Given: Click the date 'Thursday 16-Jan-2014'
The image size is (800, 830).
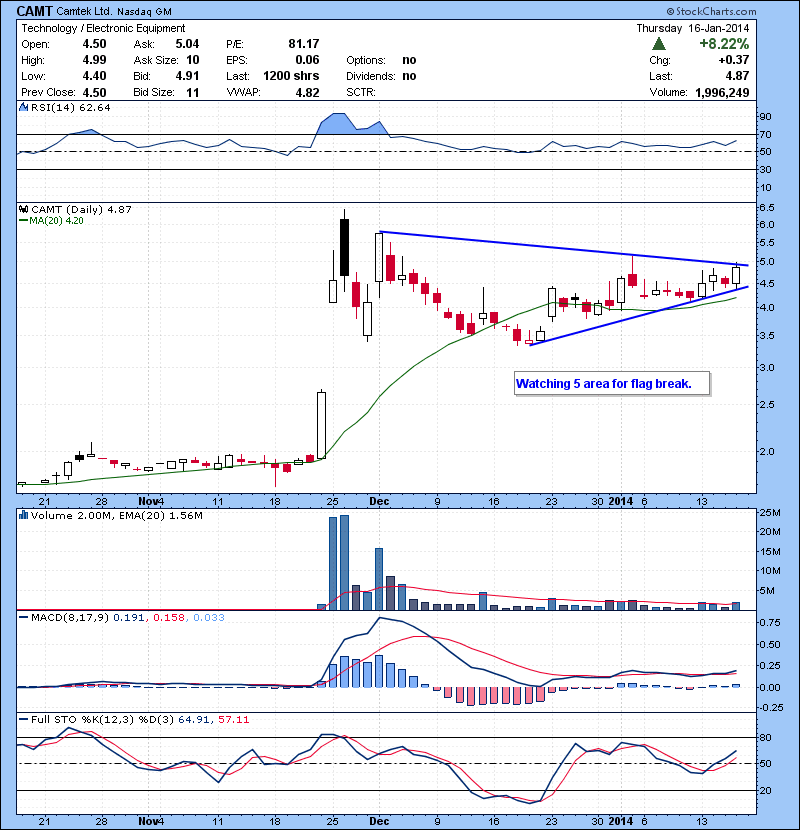Looking at the screenshot, I should (x=693, y=28).
